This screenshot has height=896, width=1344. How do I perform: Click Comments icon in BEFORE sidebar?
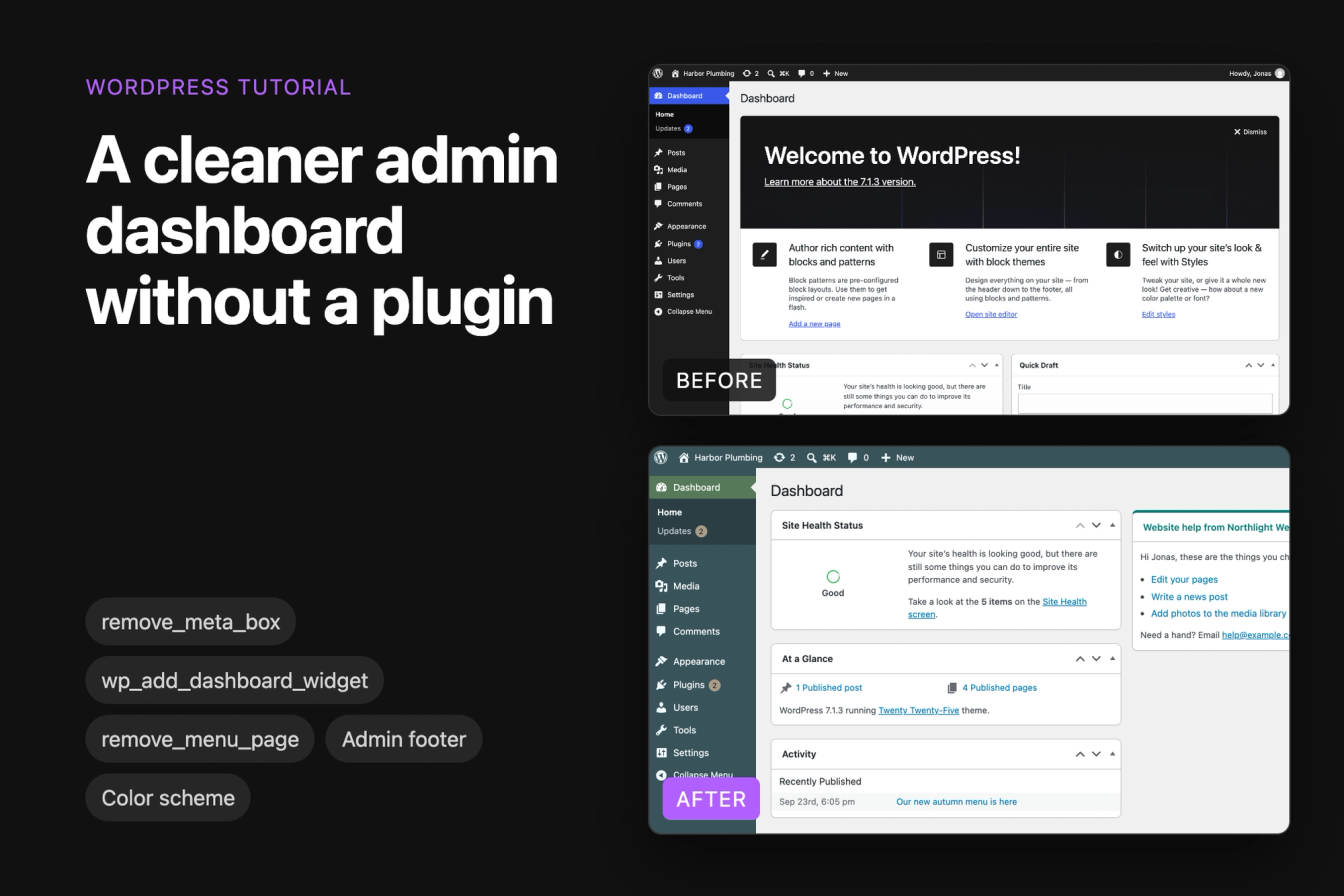click(658, 204)
